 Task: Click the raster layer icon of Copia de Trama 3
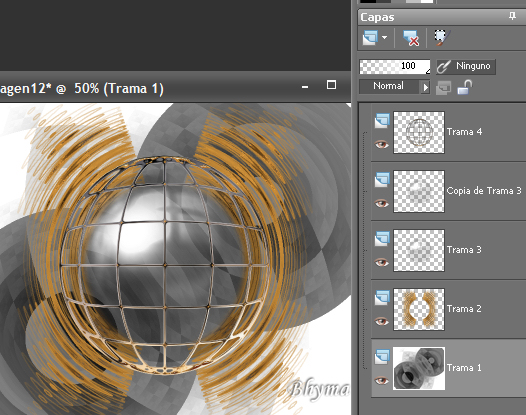[x=382, y=179]
